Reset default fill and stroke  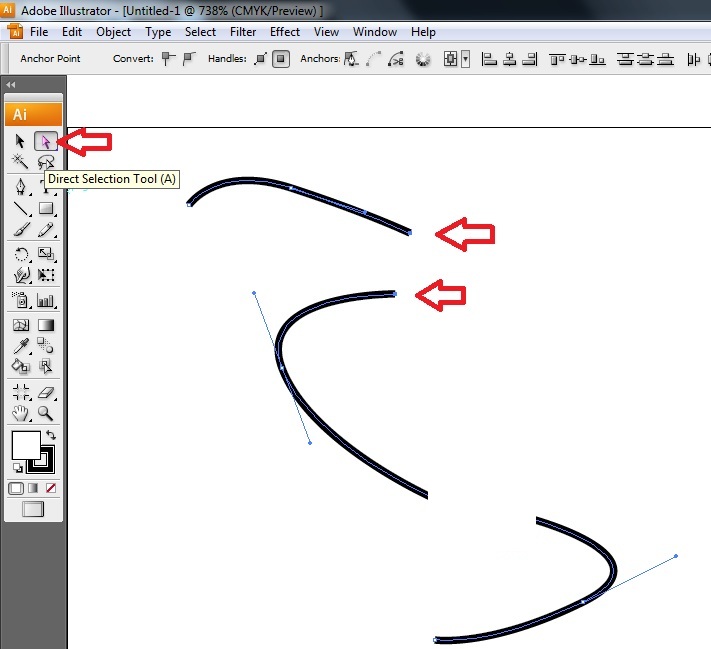(x=18, y=468)
